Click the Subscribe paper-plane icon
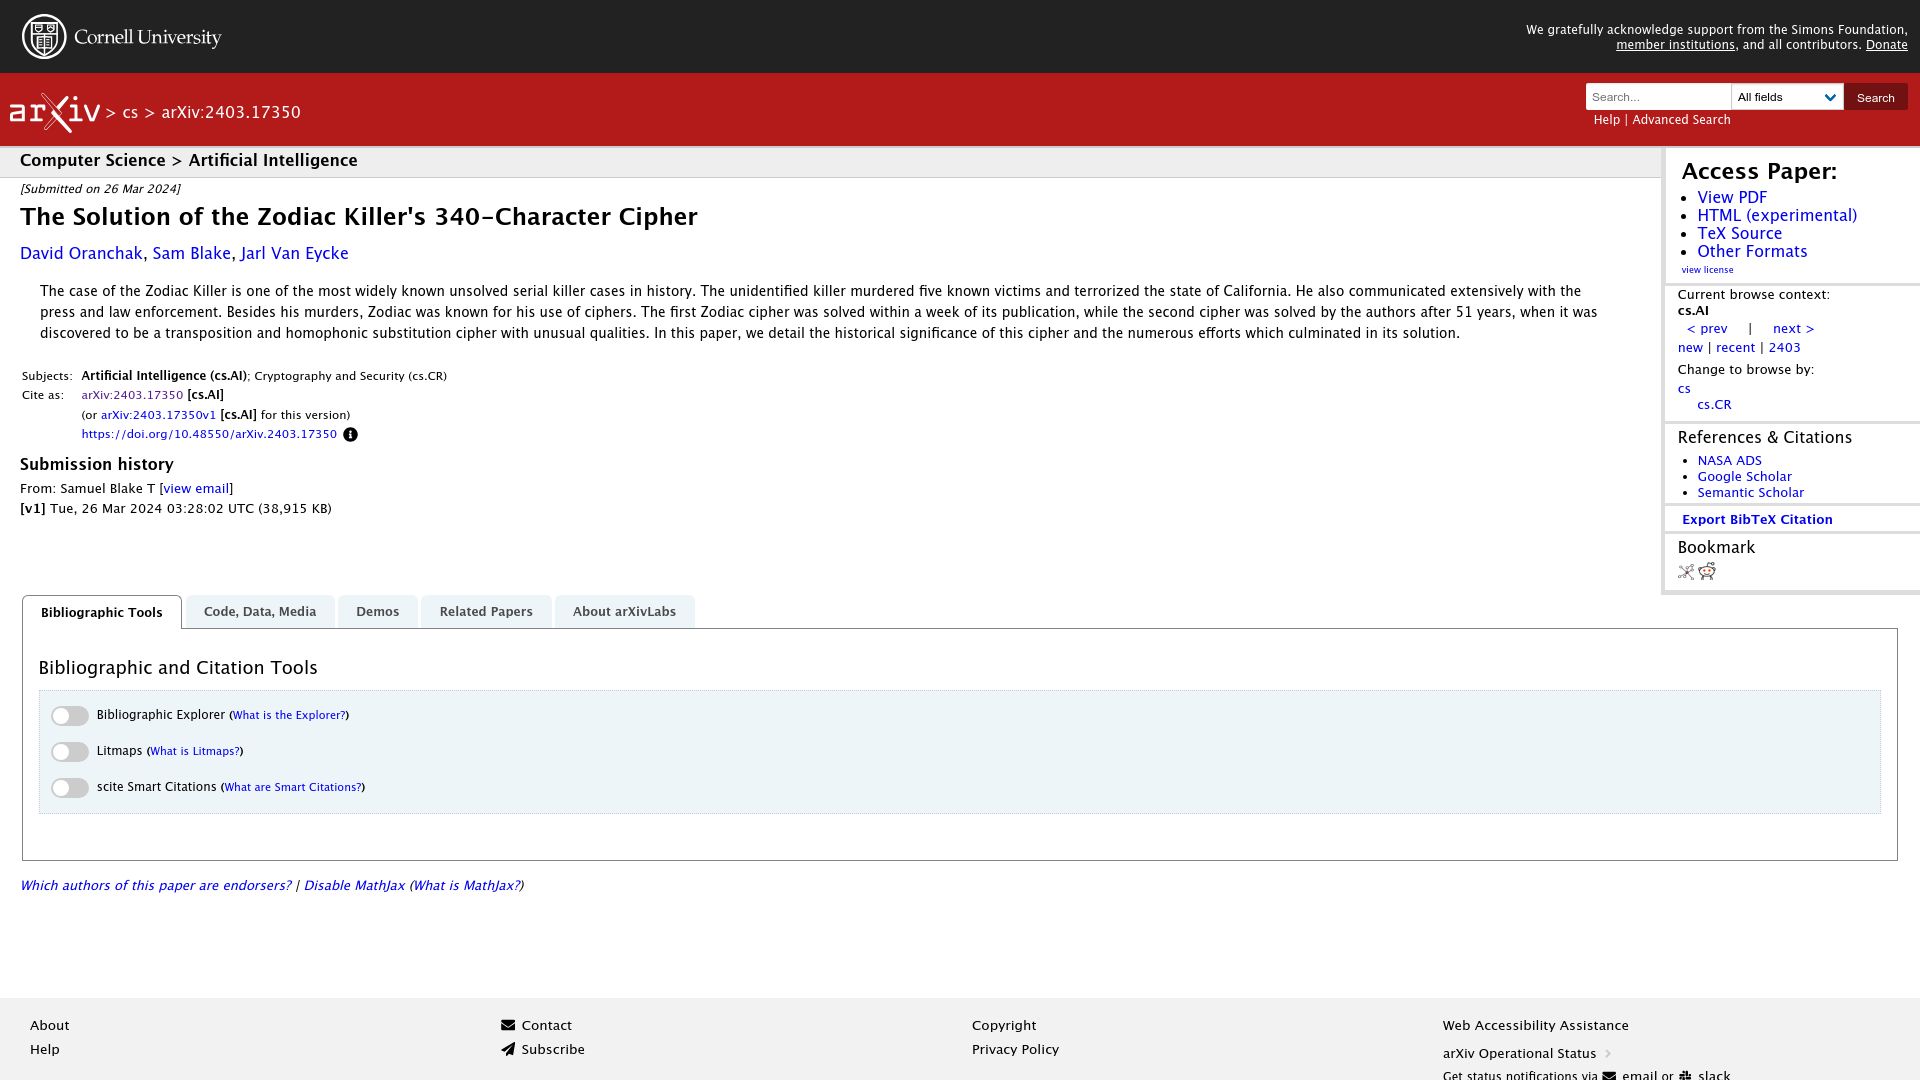Image resolution: width=1920 pixels, height=1080 pixels. pyautogui.click(x=508, y=1049)
